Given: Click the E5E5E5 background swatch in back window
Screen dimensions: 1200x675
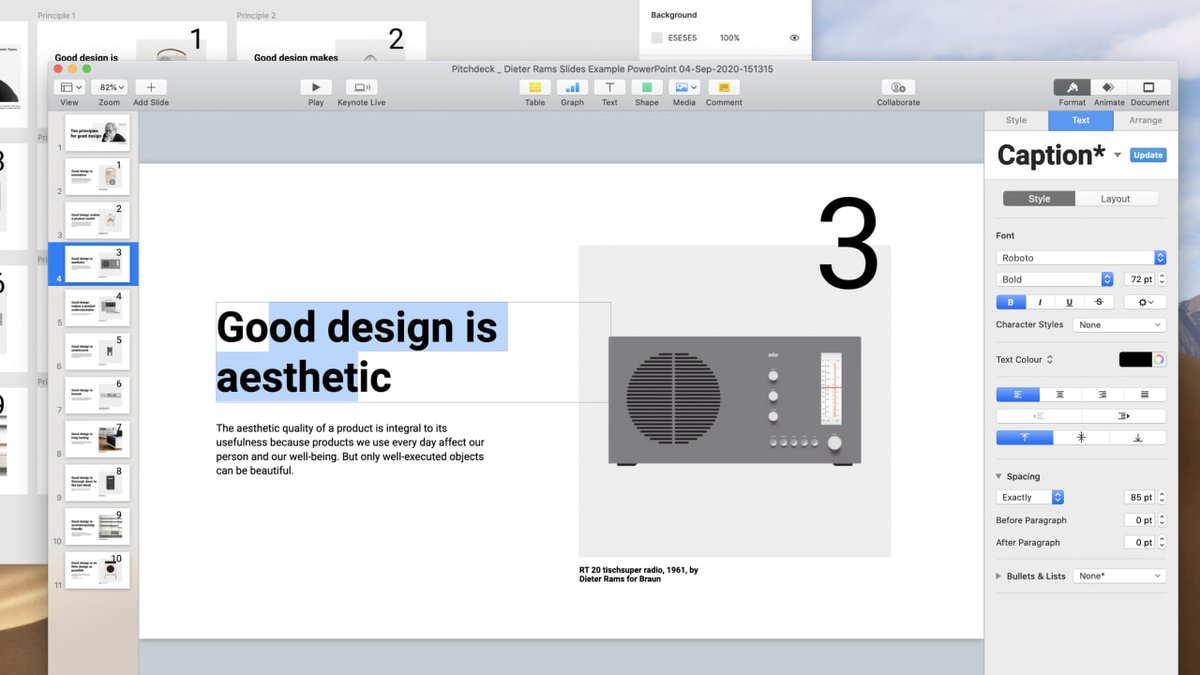Looking at the screenshot, I should [x=657, y=38].
